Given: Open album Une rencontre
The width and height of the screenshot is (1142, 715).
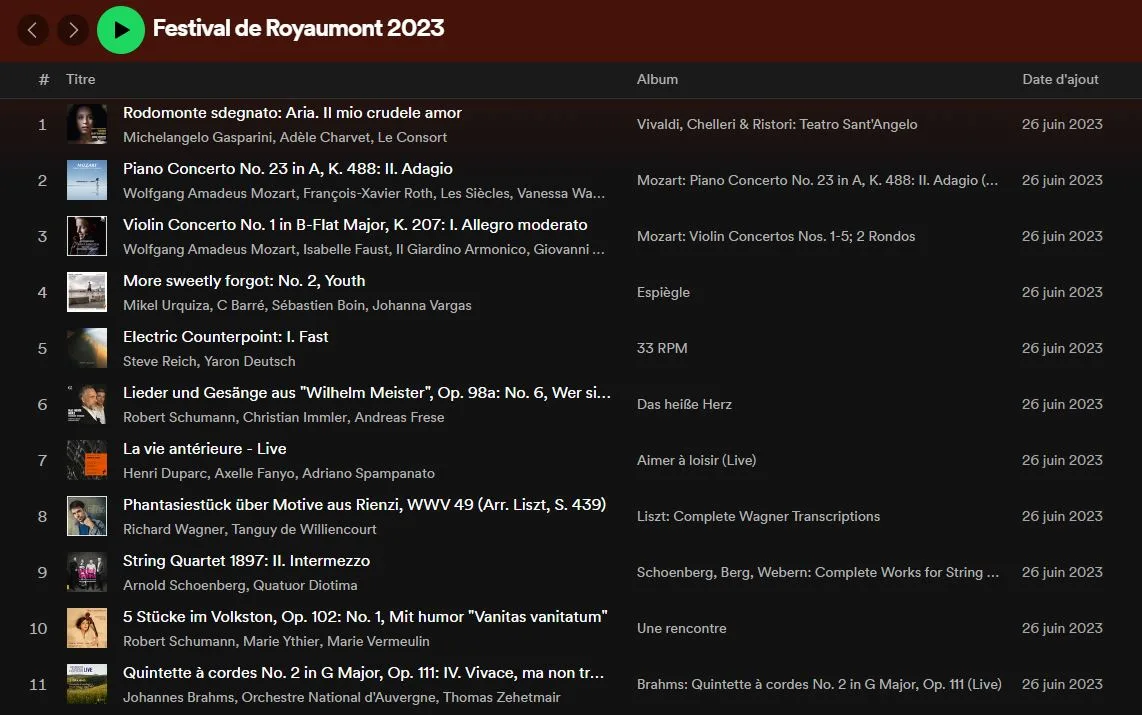Looking at the screenshot, I should [681, 628].
